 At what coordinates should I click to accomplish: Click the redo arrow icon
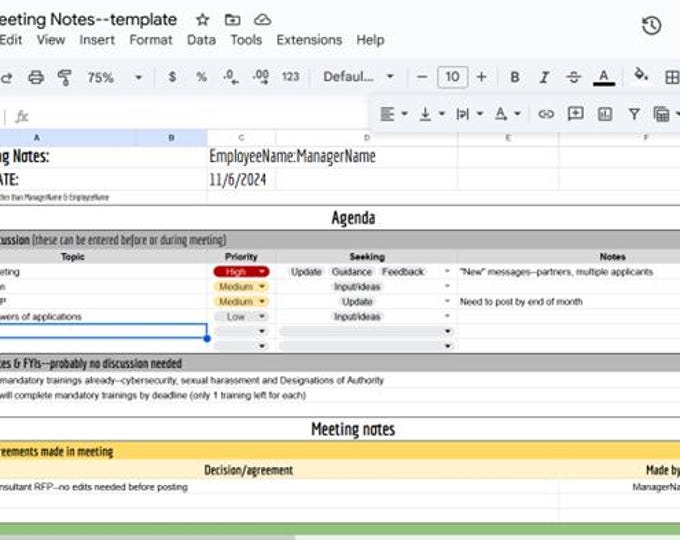click(x=7, y=78)
